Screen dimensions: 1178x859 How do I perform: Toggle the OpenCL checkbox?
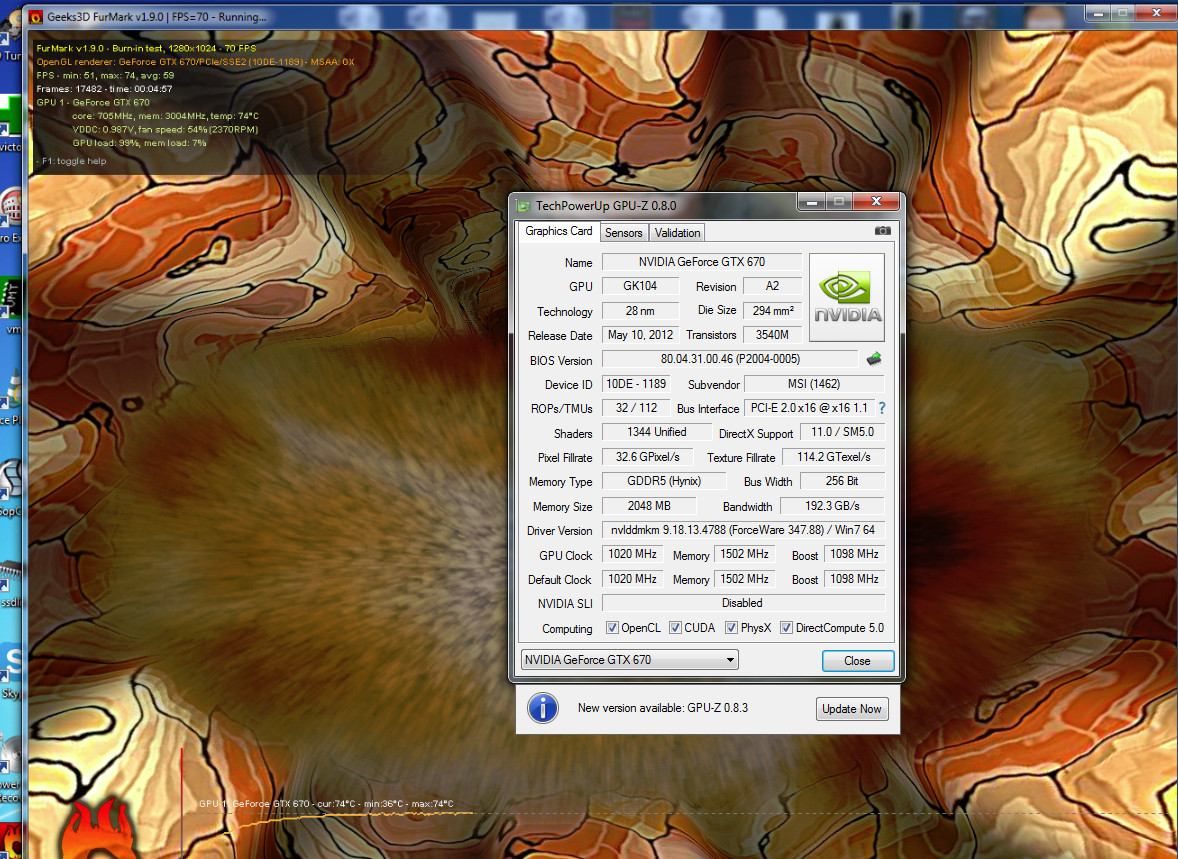612,628
